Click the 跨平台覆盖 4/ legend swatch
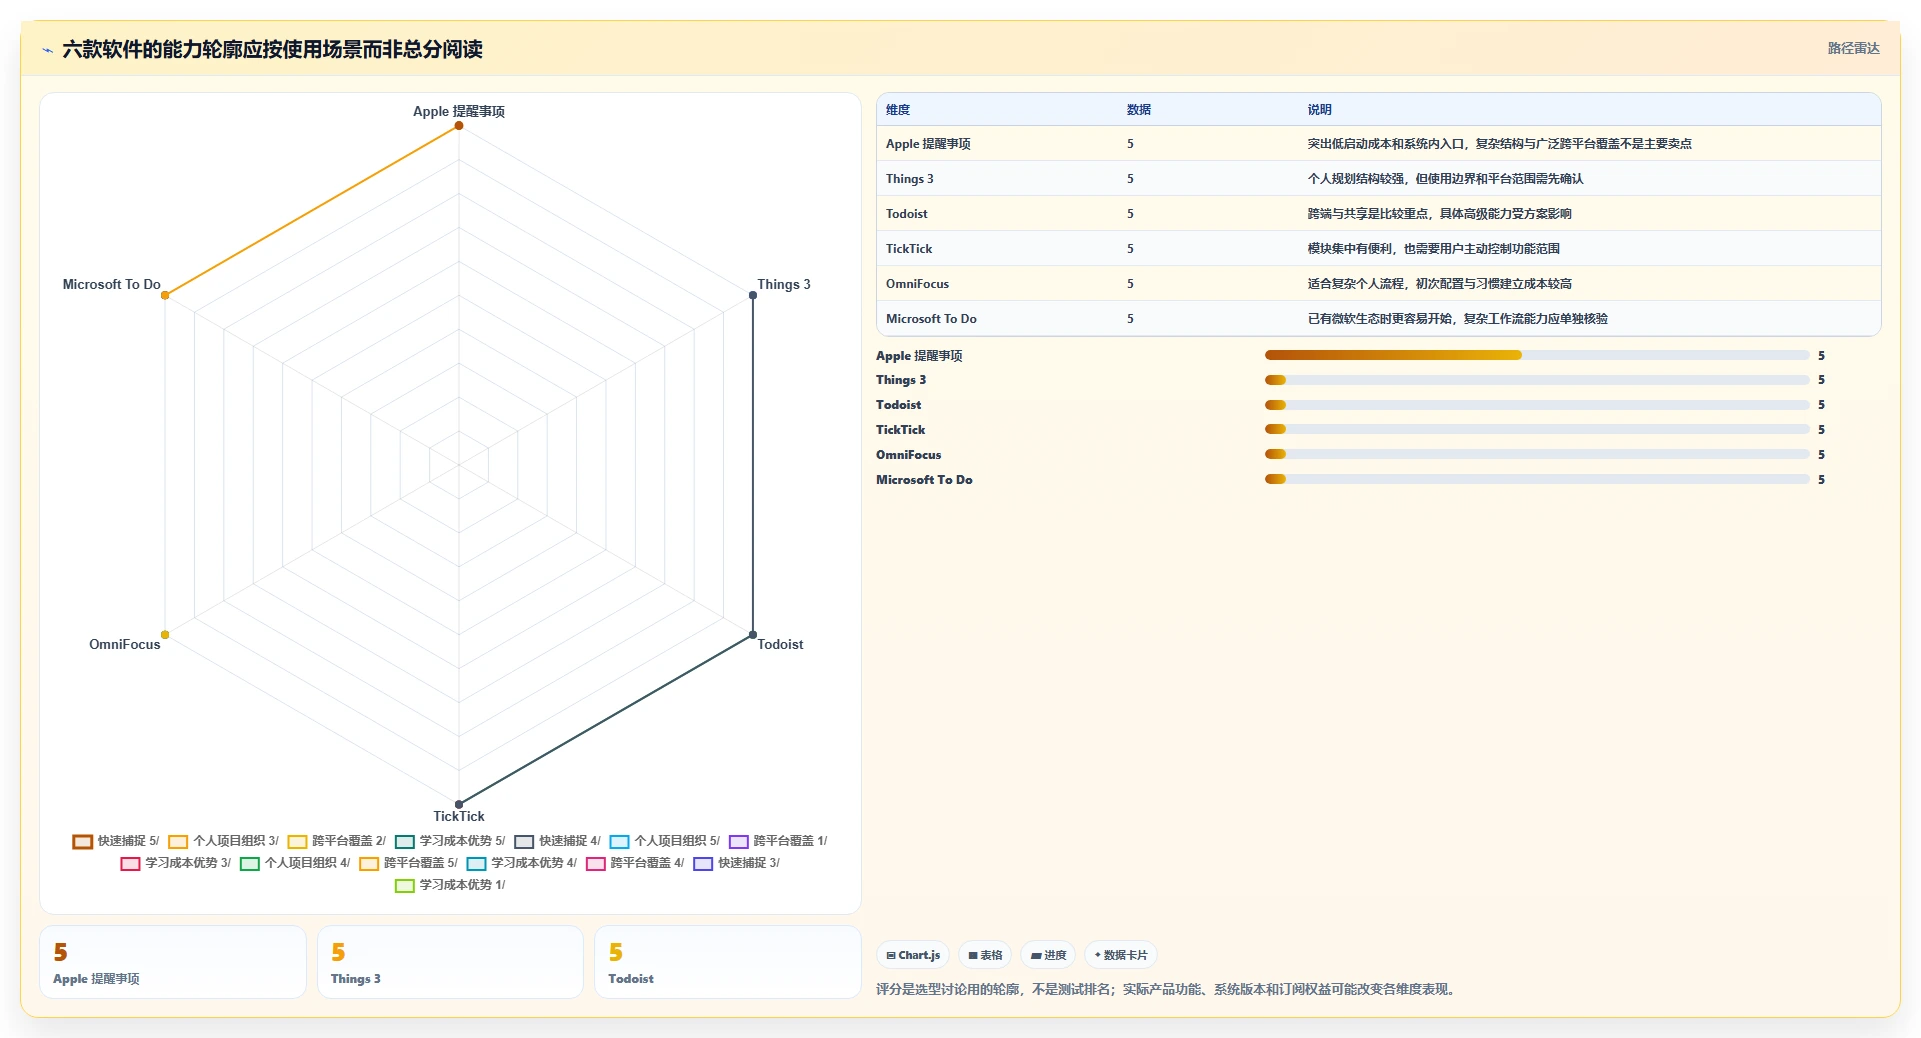 click(x=595, y=863)
